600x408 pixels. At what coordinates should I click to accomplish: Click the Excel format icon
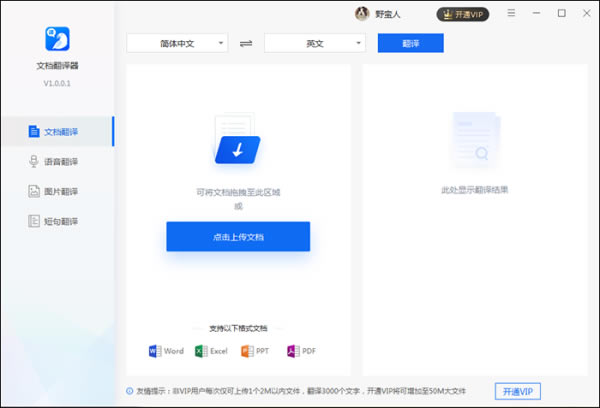point(200,351)
